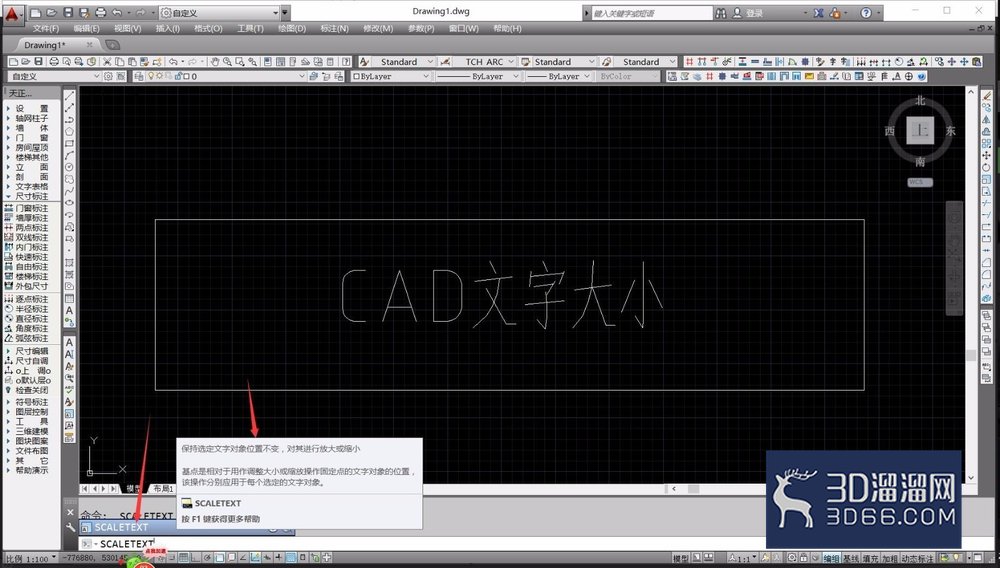This screenshot has height=568, width=1000.
Task: Click the new drawing tab plus button
Action: [112, 45]
